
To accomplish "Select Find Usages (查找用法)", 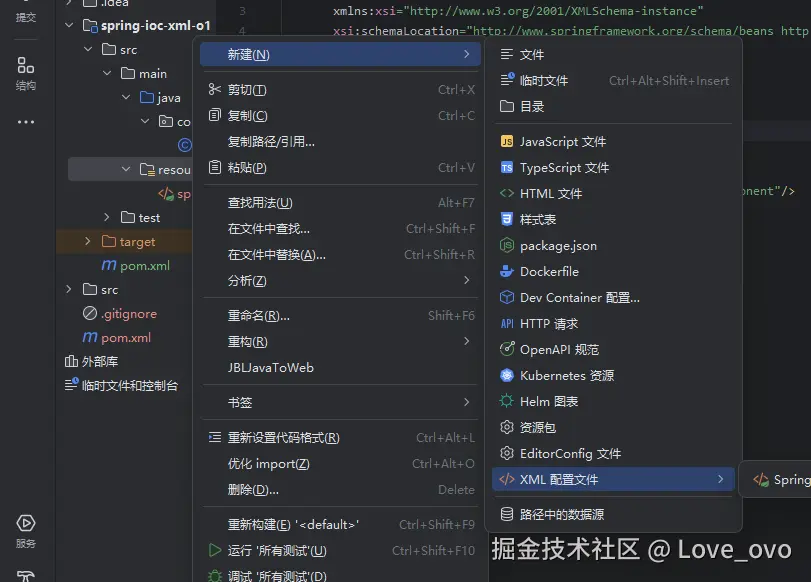I will click(340, 202).
